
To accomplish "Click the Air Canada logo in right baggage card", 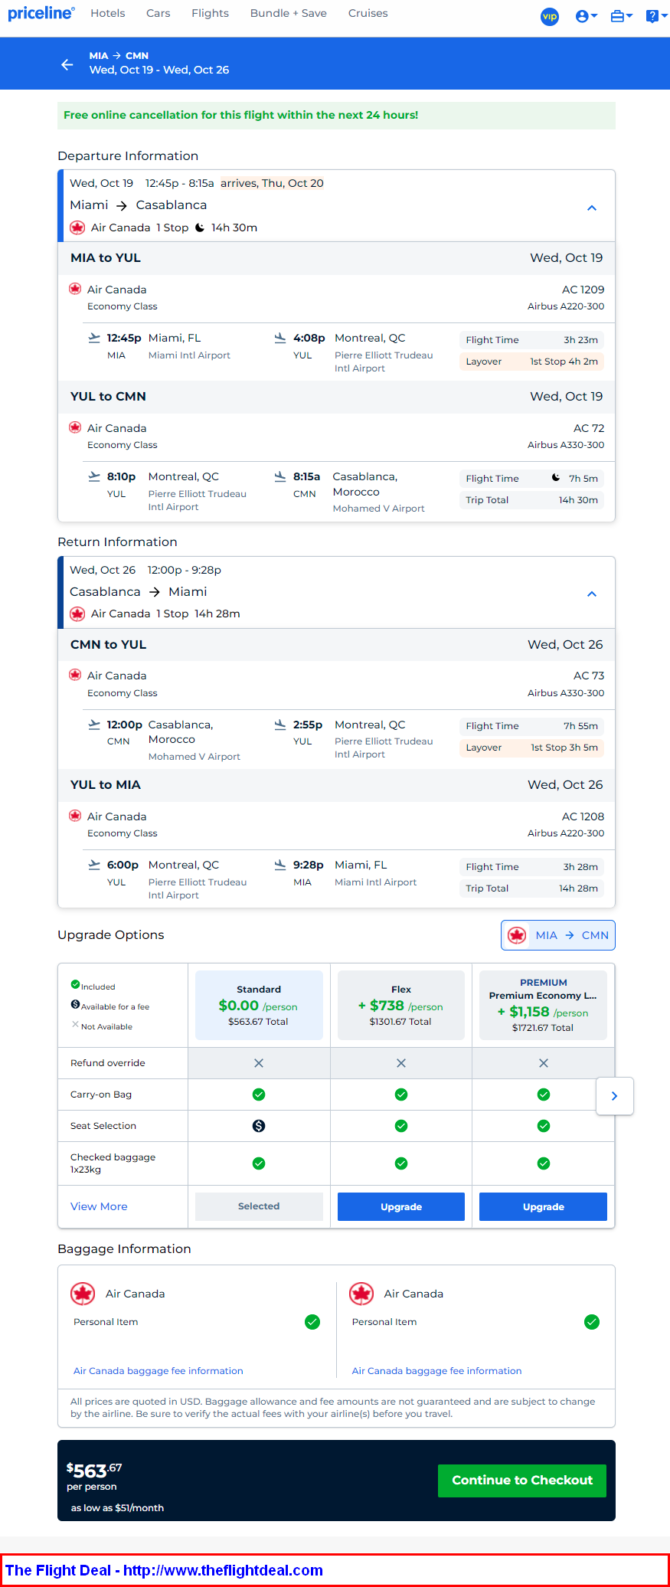I will [x=361, y=1294].
